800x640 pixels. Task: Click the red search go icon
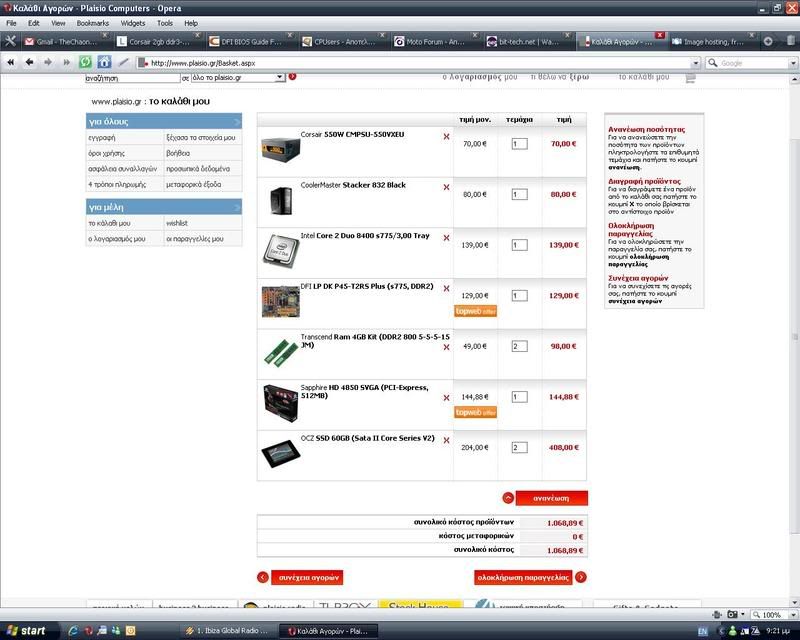pos(292,77)
